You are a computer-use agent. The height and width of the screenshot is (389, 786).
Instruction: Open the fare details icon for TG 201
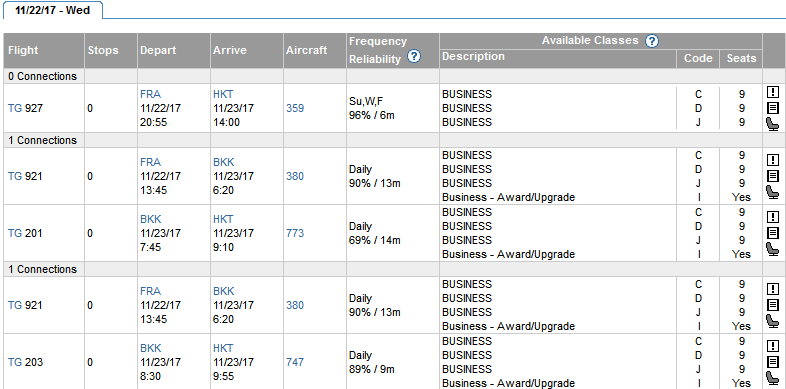point(773,233)
